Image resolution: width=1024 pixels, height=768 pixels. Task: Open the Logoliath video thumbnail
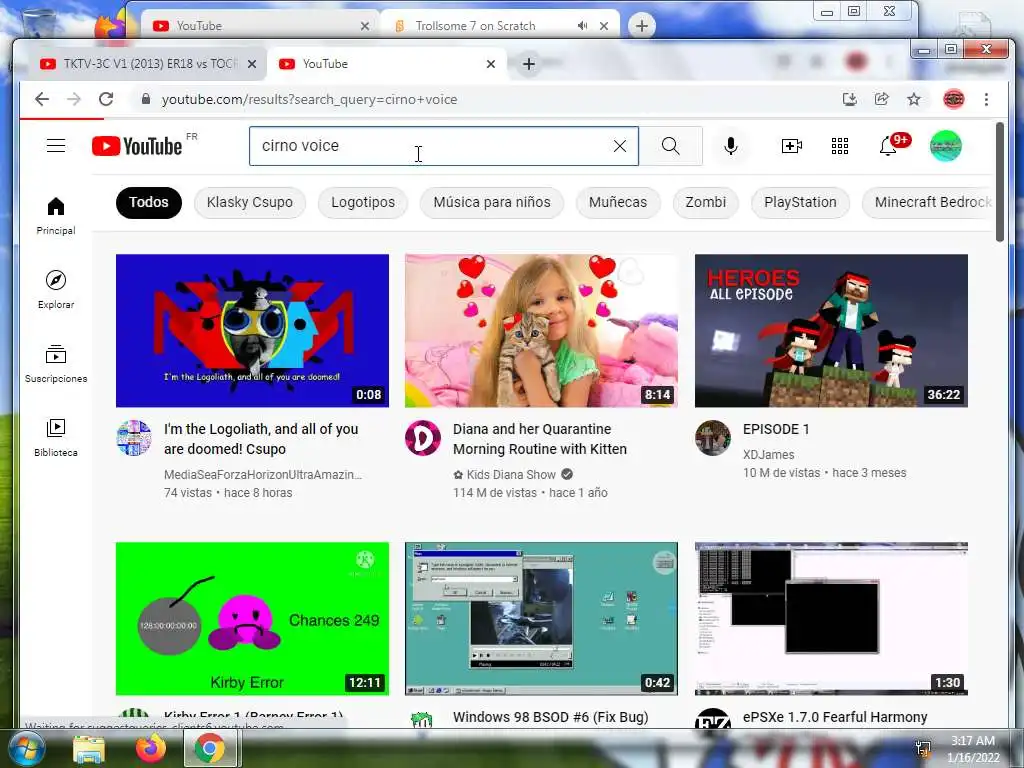coord(252,330)
